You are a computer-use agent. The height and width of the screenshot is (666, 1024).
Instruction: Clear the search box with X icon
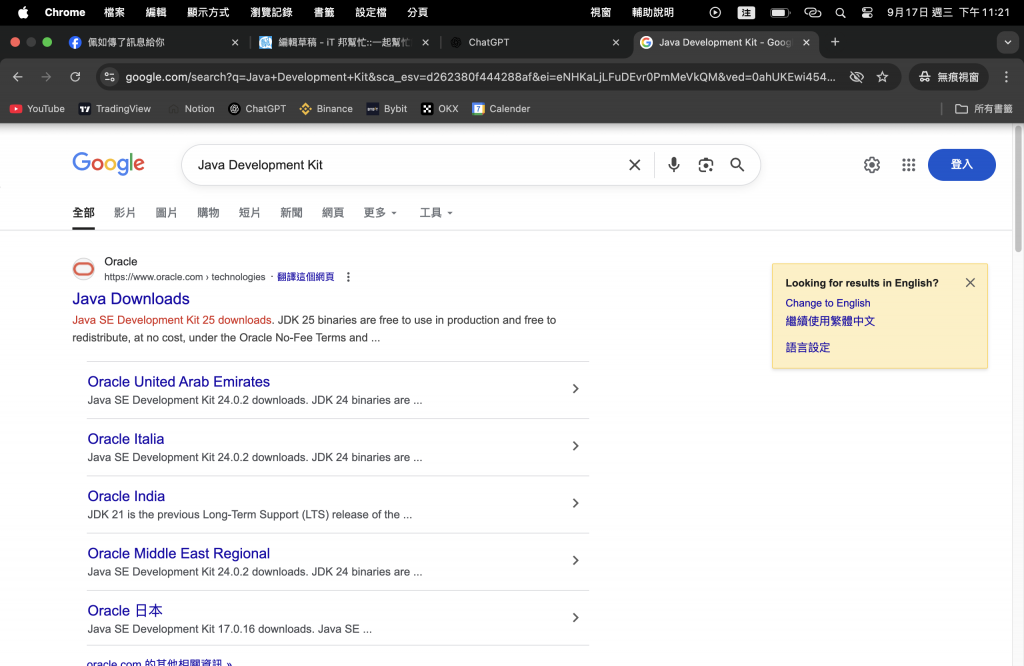point(634,165)
